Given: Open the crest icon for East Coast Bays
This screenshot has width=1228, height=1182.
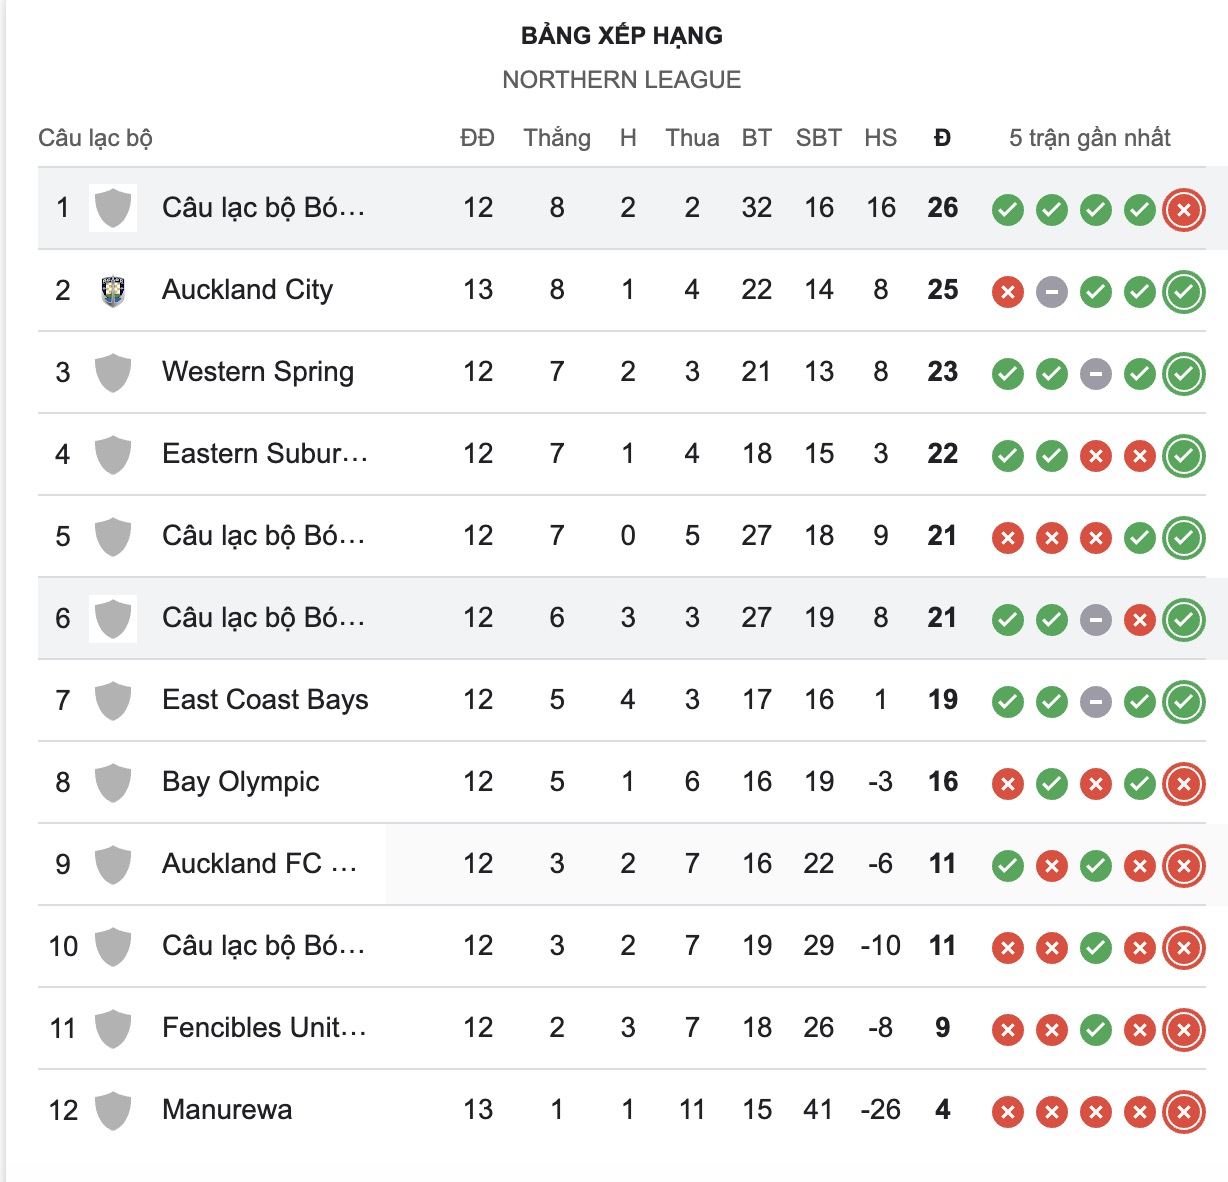Looking at the screenshot, I should pos(113,701).
